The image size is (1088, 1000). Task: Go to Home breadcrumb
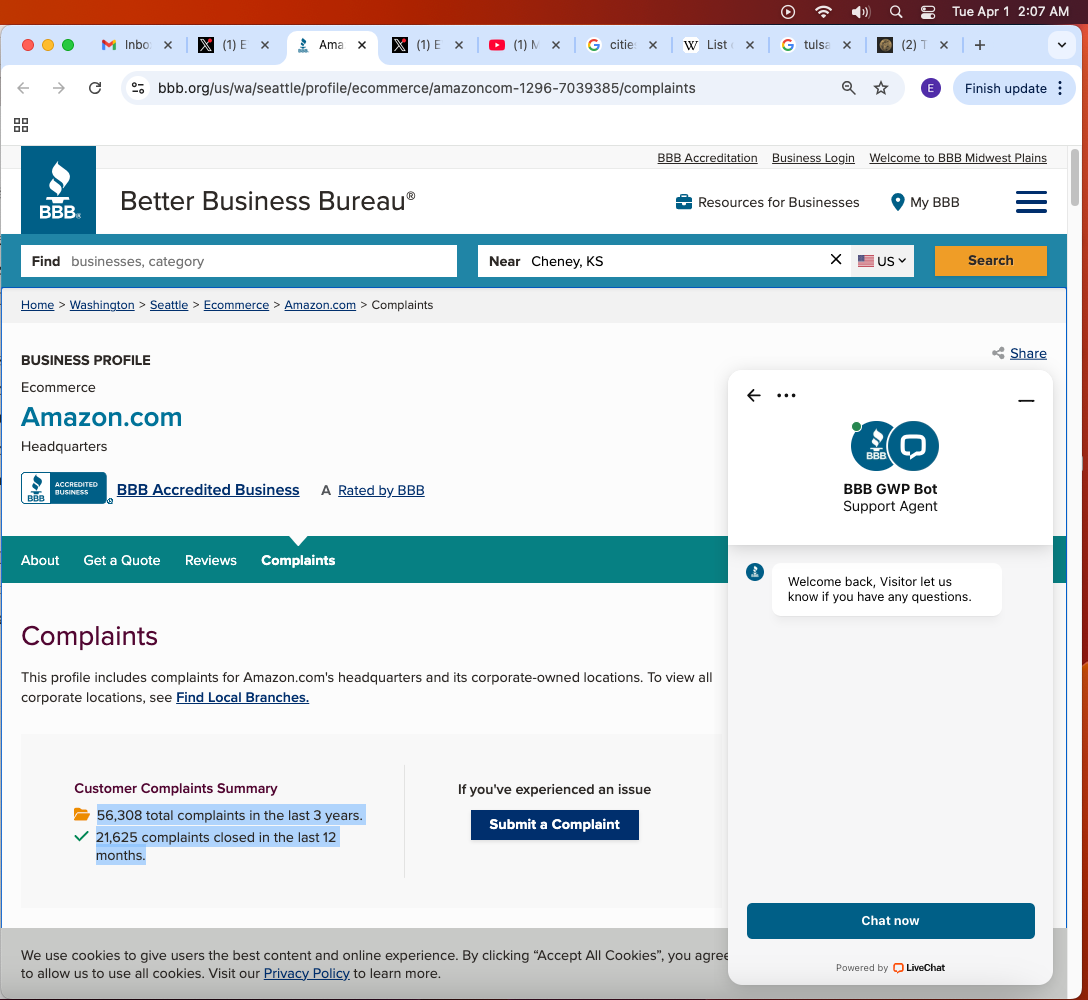[x=37, y=305]
